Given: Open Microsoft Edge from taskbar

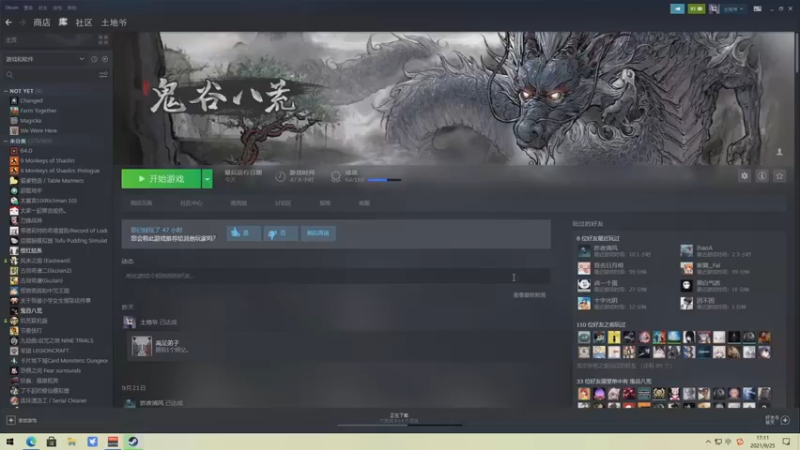Looking at the screenshot, I should coord(31,441).
